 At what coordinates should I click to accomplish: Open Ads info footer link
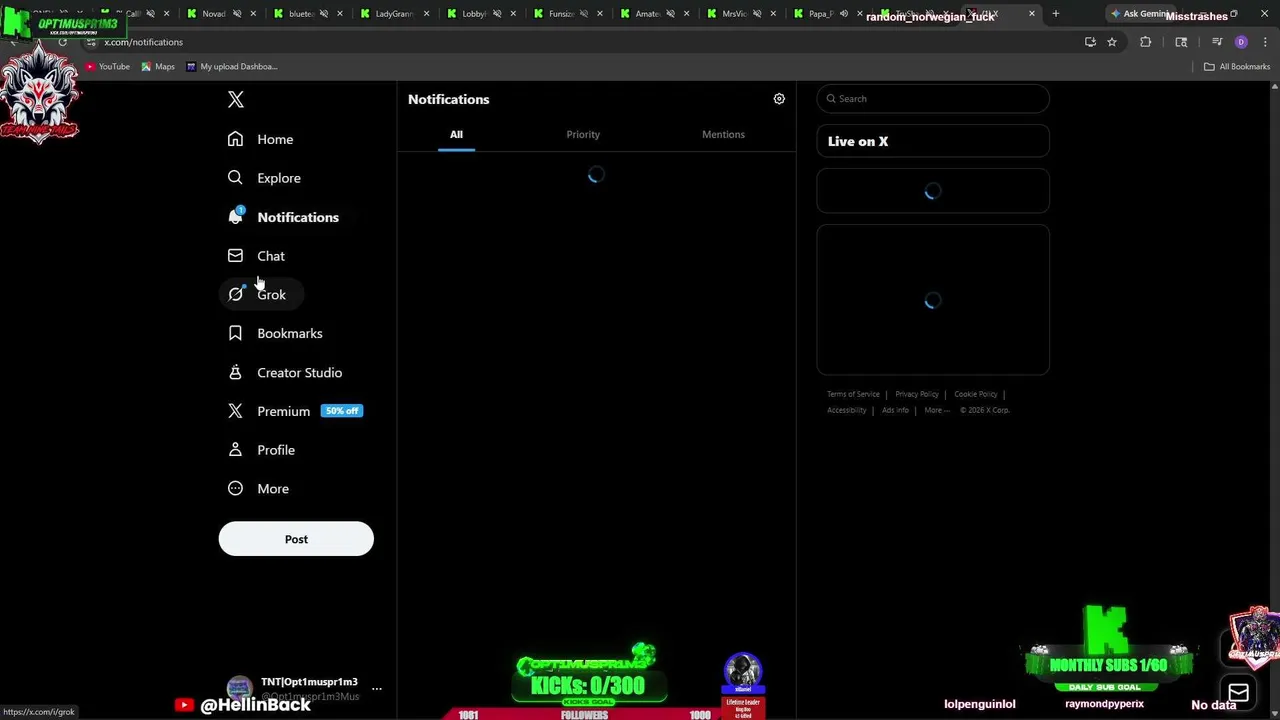point(895,410)
